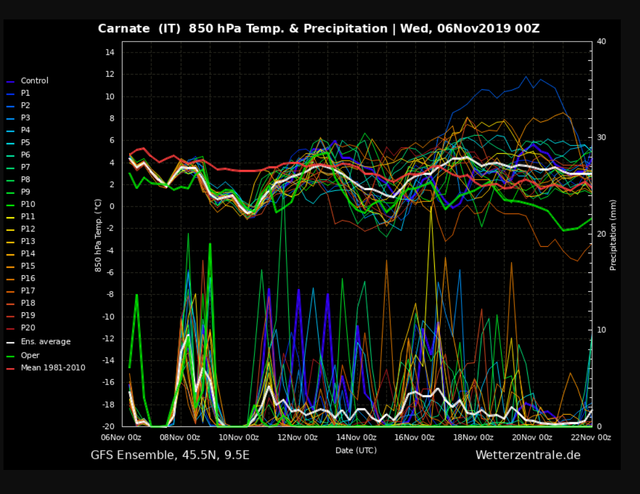
Task: Click the value -12 on the temperature axis
Action: 109,339
